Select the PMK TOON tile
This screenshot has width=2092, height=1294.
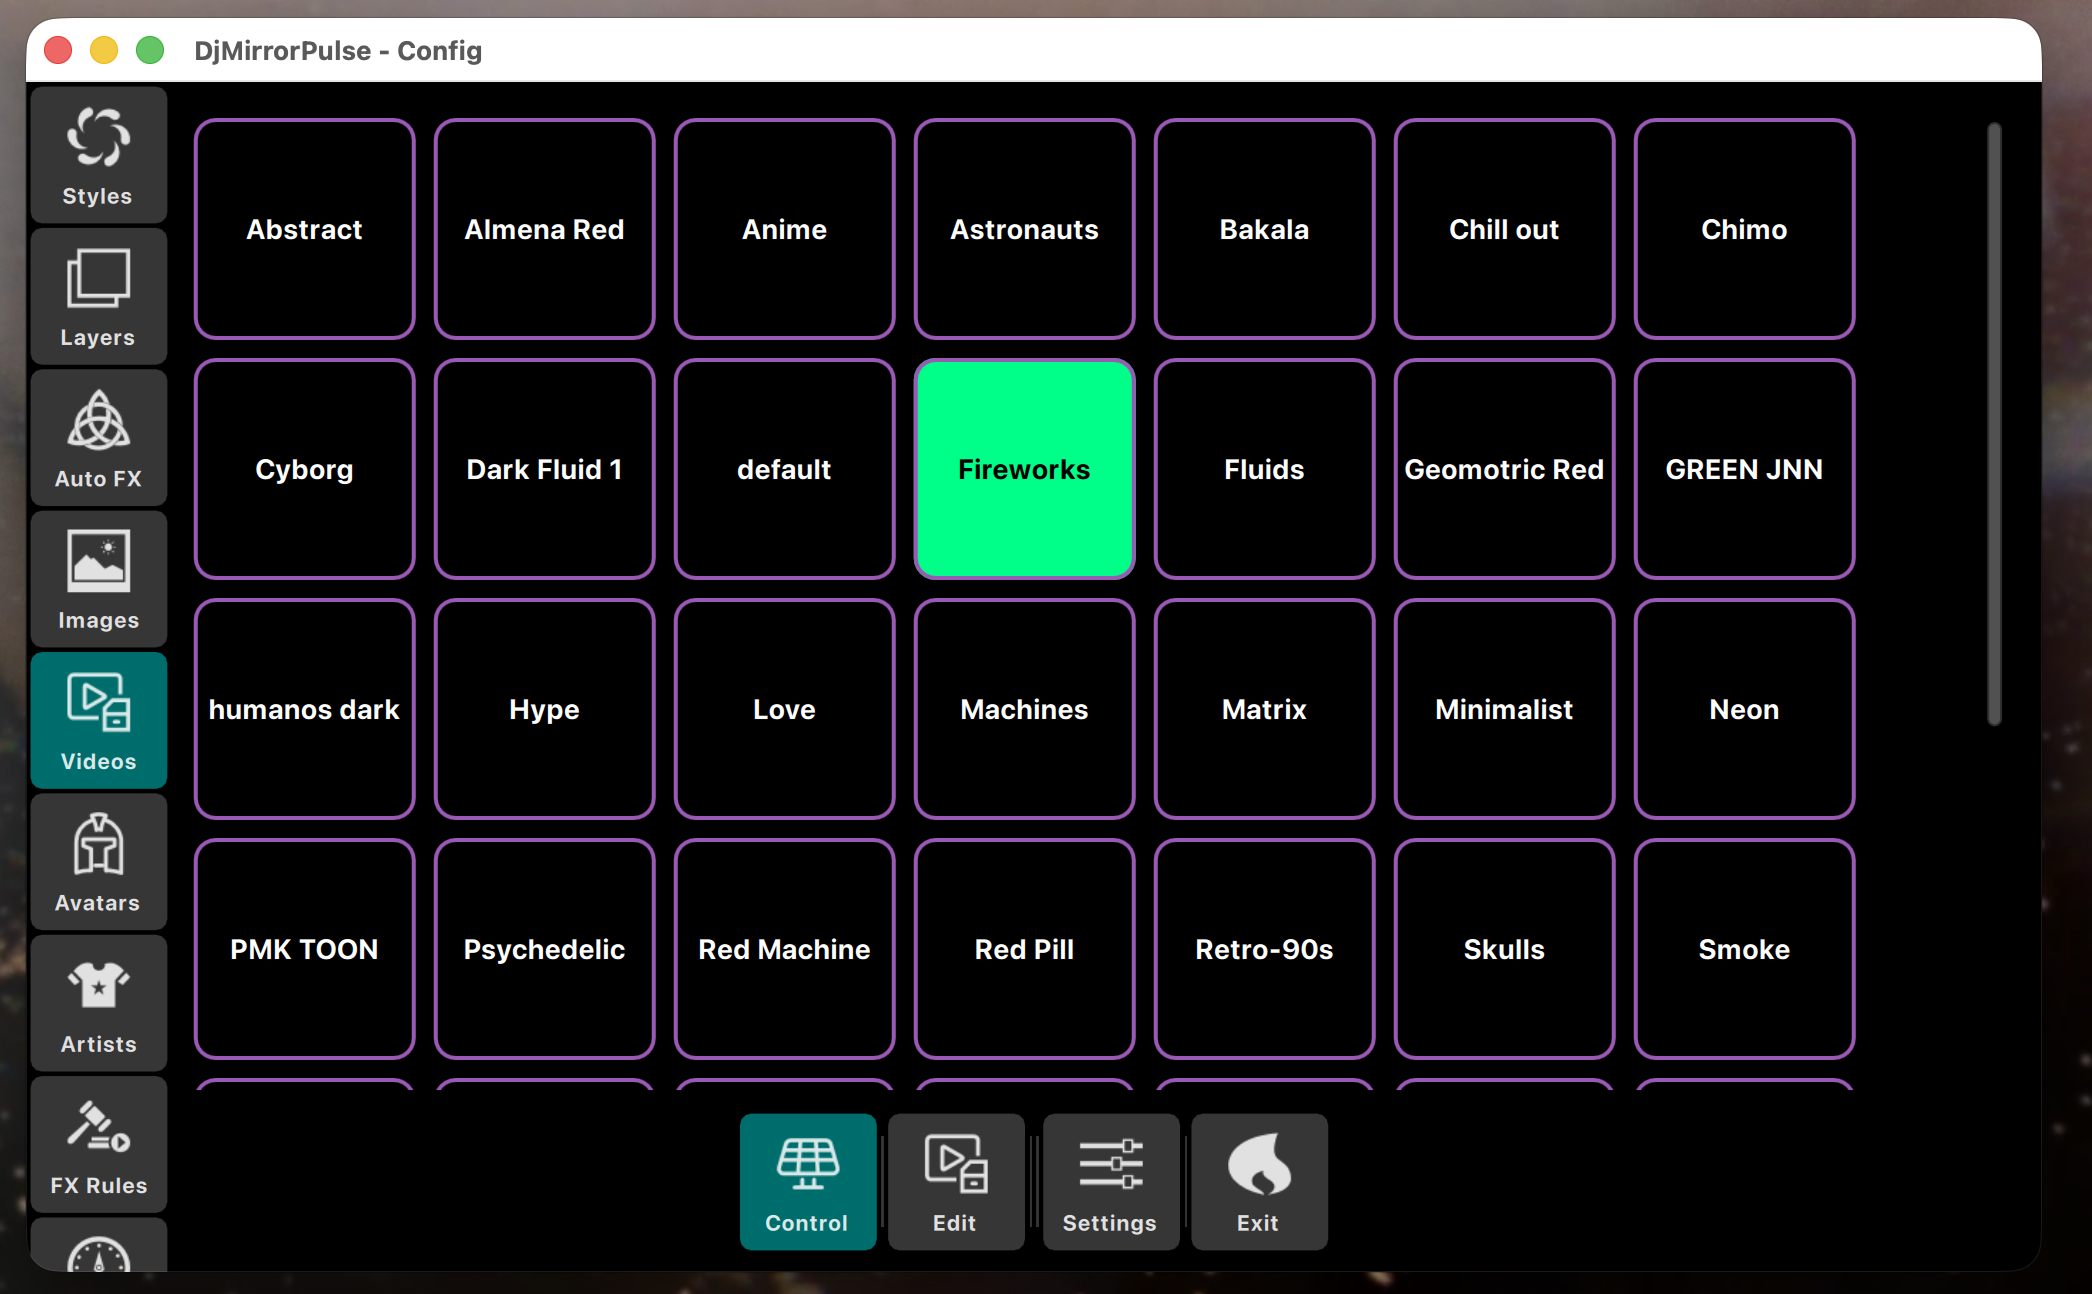coord(305,949)
